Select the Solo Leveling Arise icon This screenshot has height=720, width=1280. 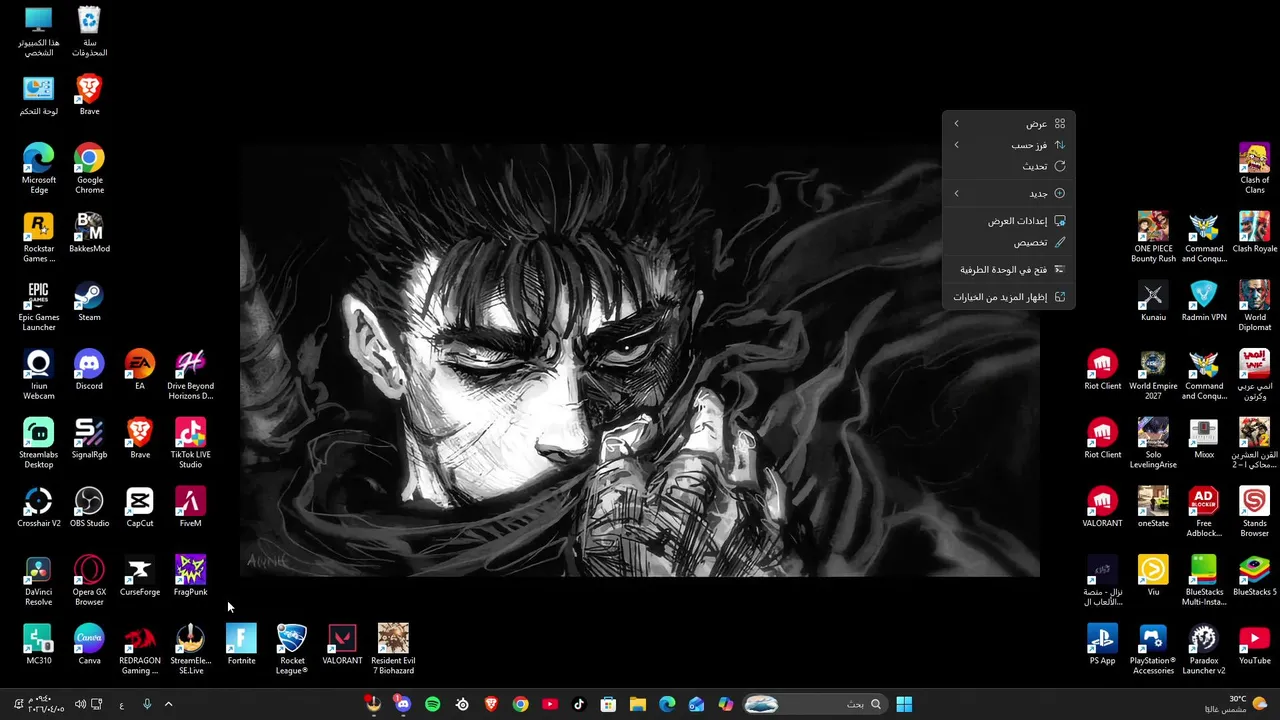[x=1153, y=443]
